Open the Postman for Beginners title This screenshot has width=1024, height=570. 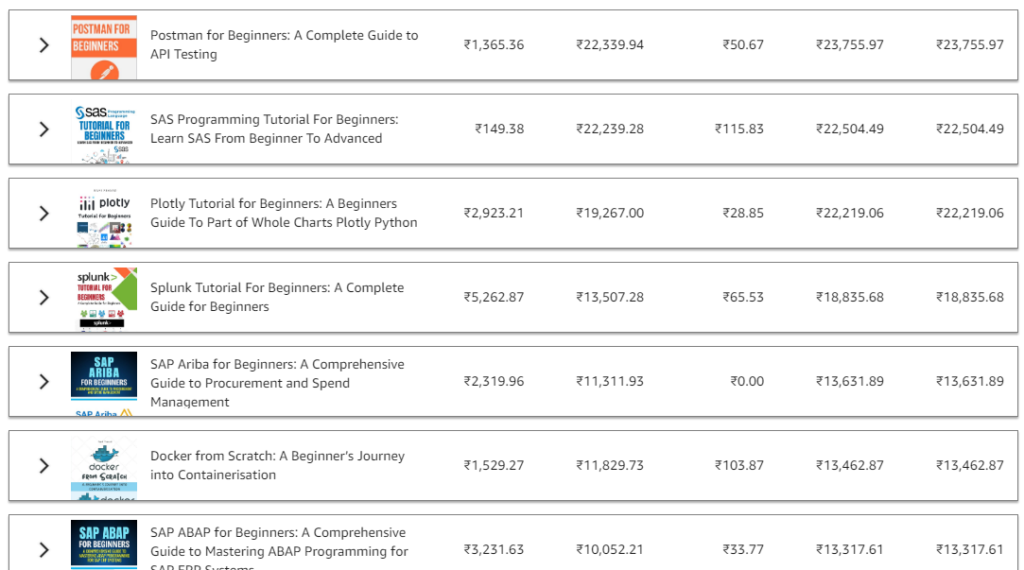point(284,45)
